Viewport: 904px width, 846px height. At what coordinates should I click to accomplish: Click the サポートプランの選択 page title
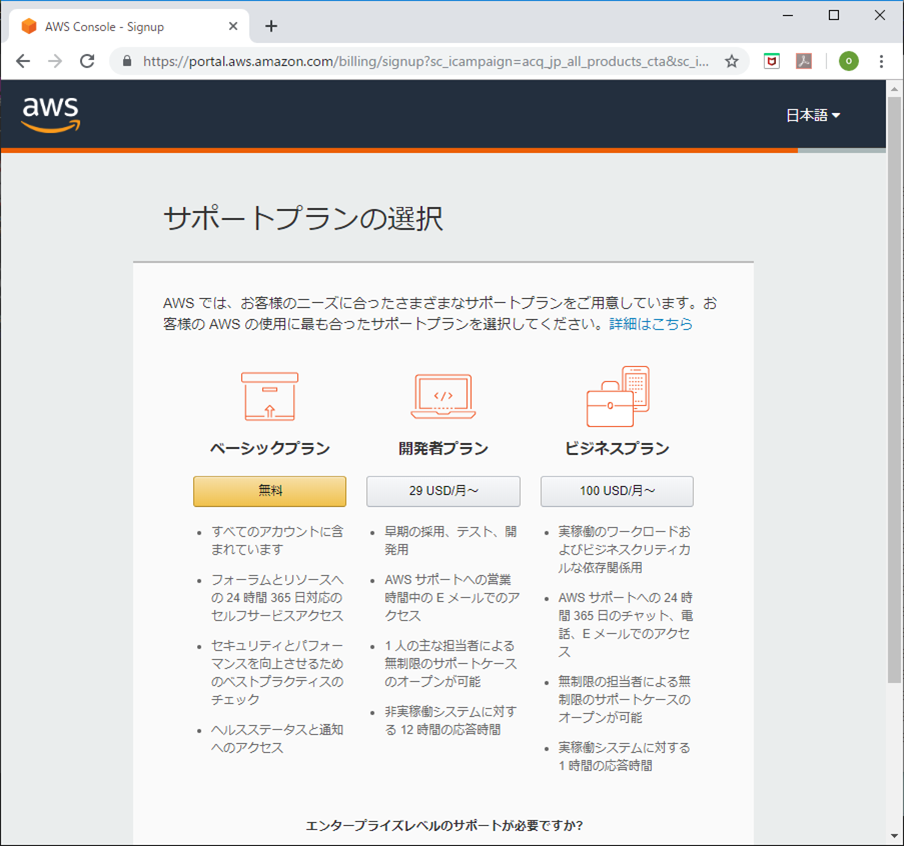point(303,219)
